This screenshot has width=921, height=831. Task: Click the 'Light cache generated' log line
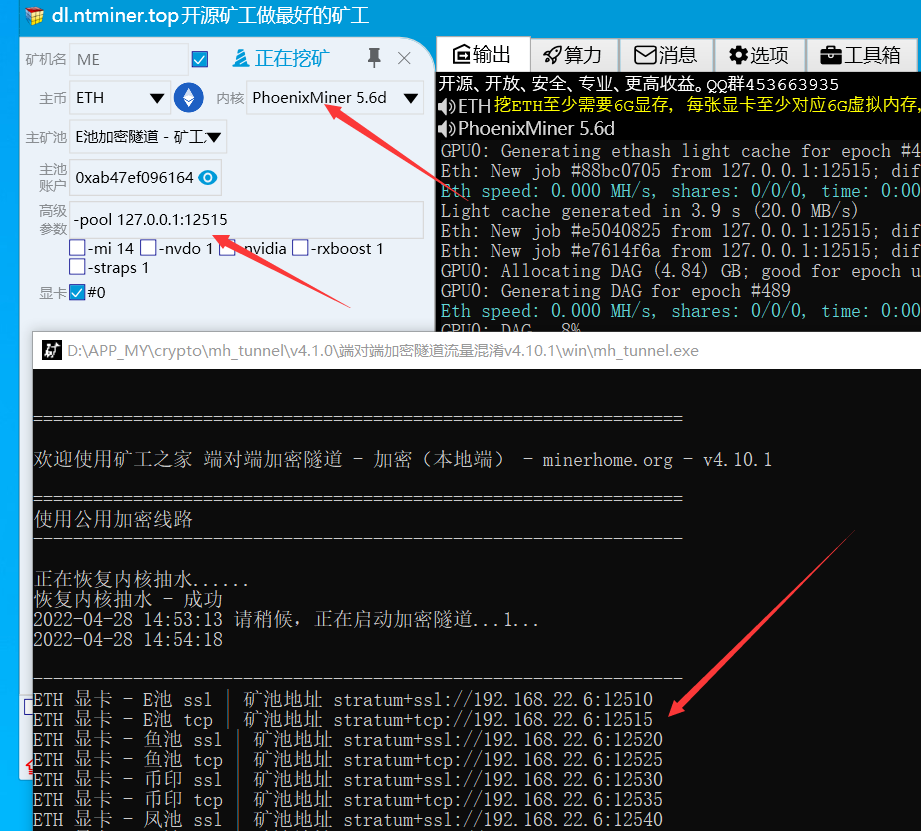point(649,211)
